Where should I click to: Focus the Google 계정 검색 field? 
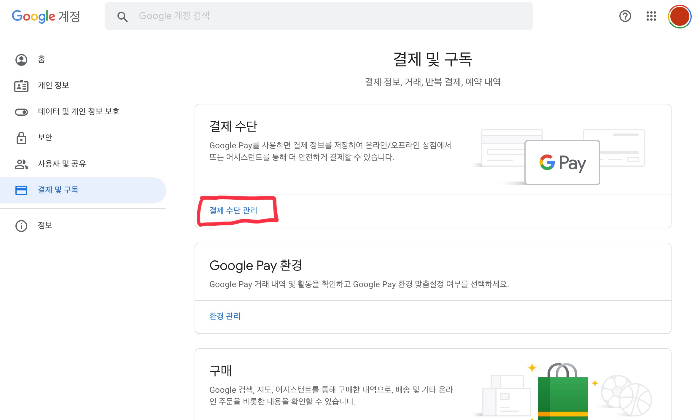pos(319,16)
